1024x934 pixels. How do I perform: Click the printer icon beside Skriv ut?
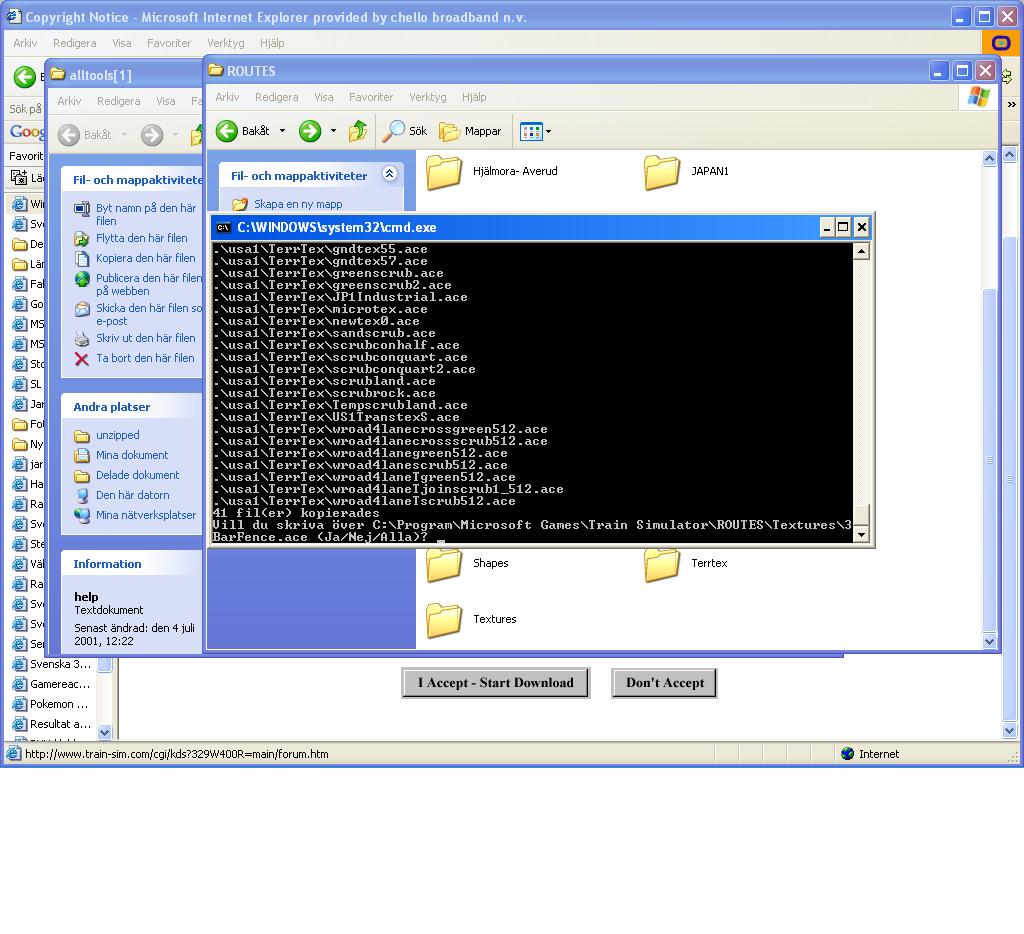pos(82,338)
